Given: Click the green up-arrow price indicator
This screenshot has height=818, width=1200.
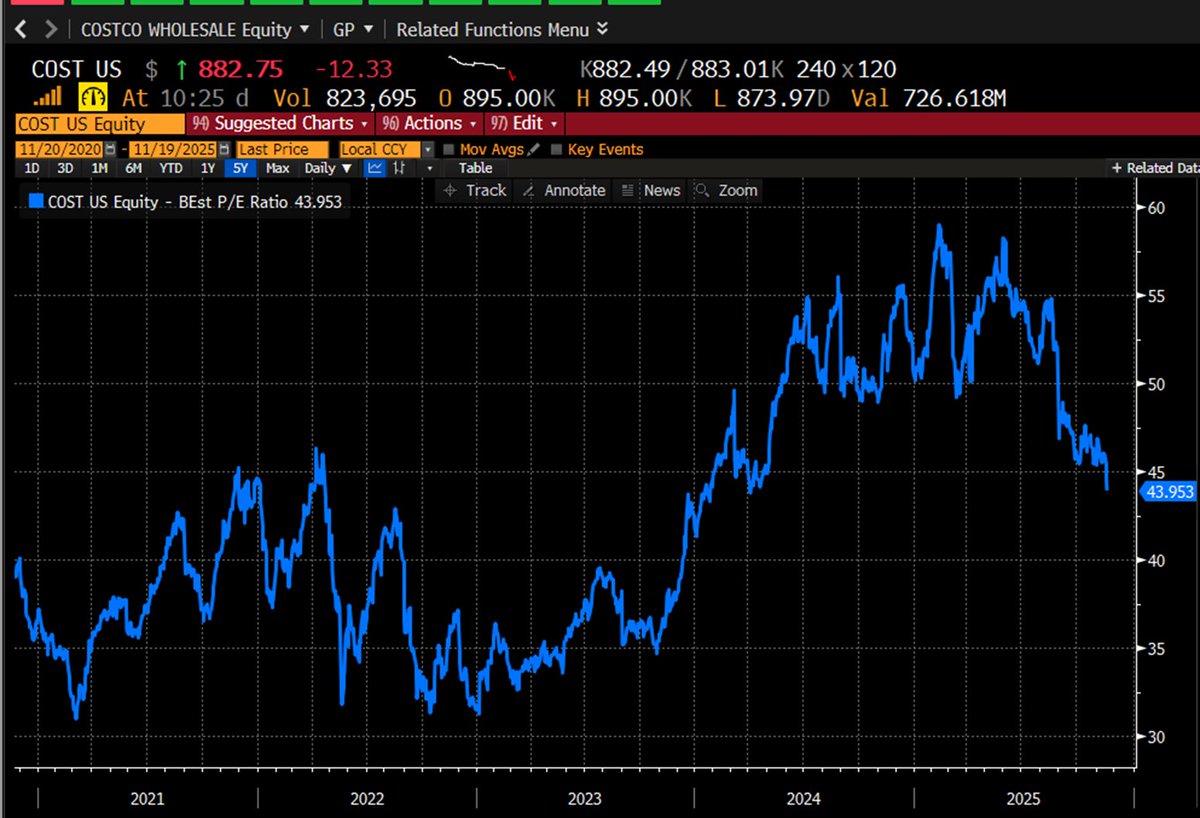Looking at the screenshot, I should [x=181, y=69].
